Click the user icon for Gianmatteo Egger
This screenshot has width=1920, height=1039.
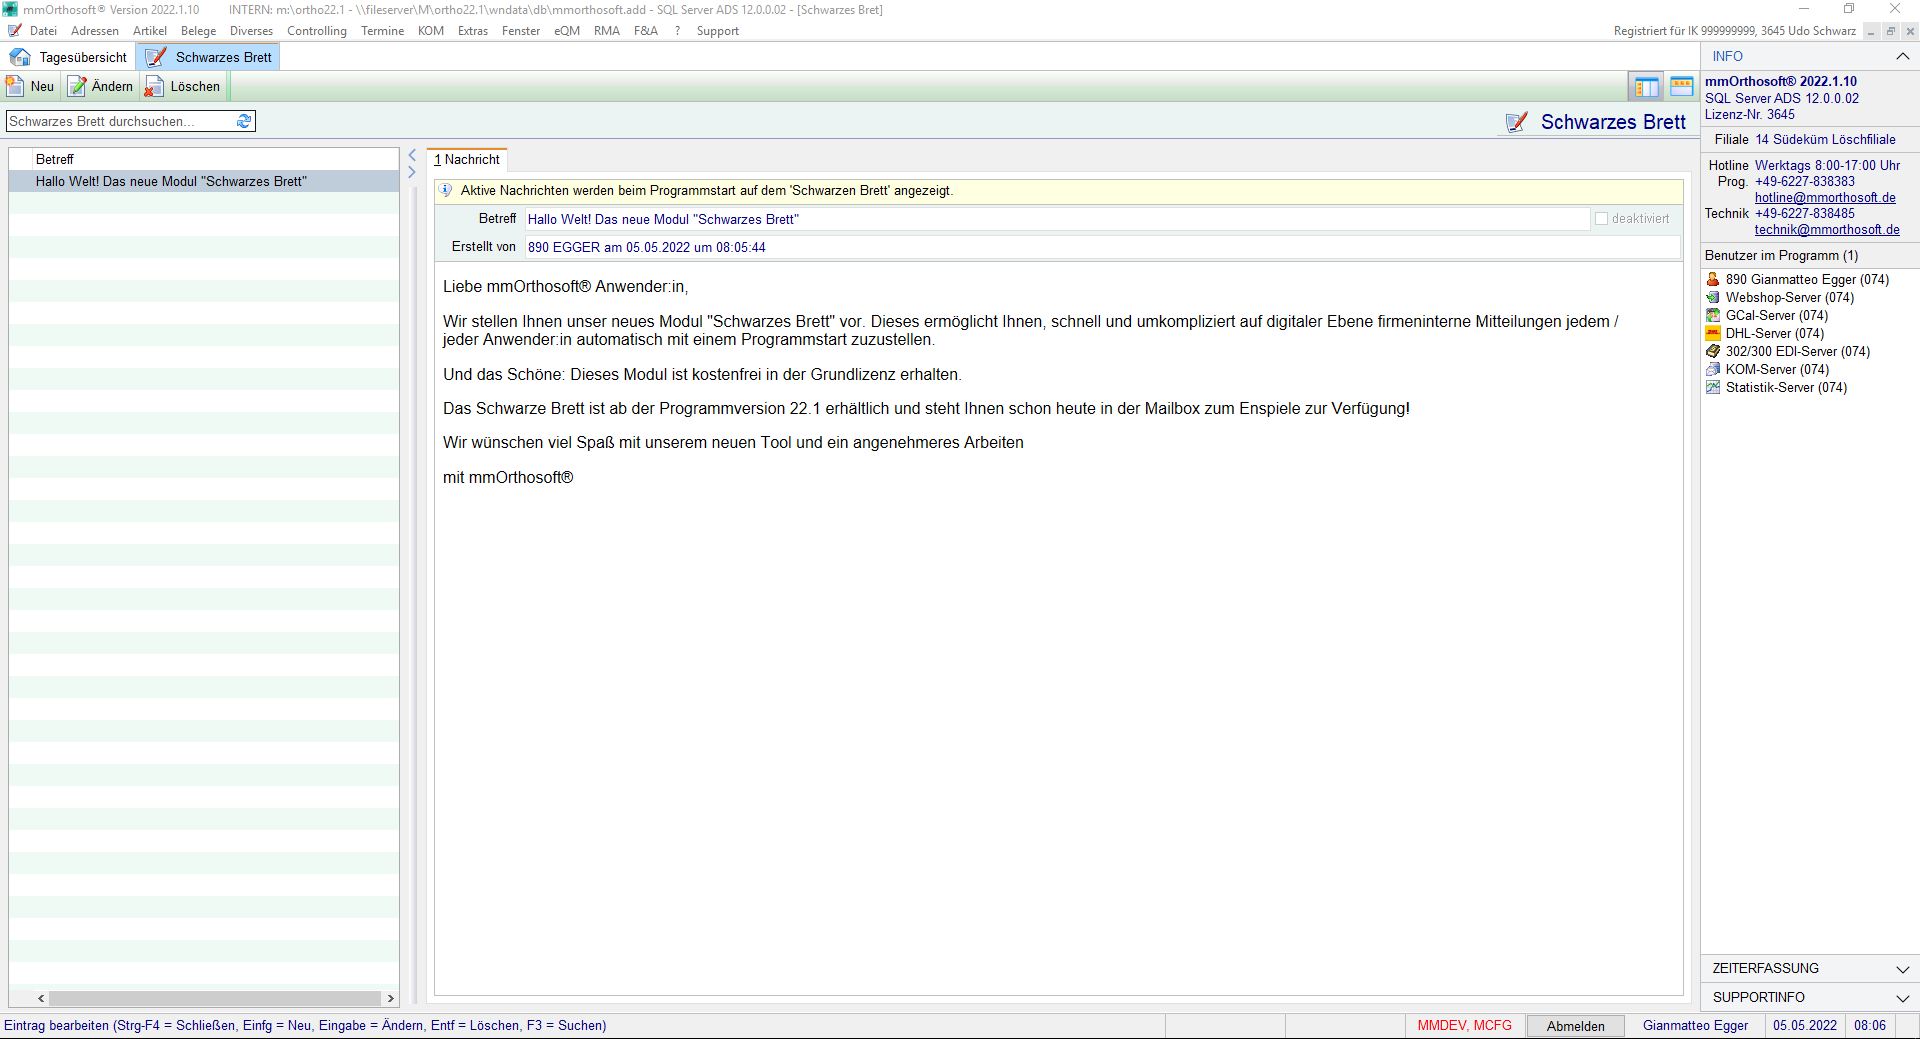click(x=1713, y=280)
